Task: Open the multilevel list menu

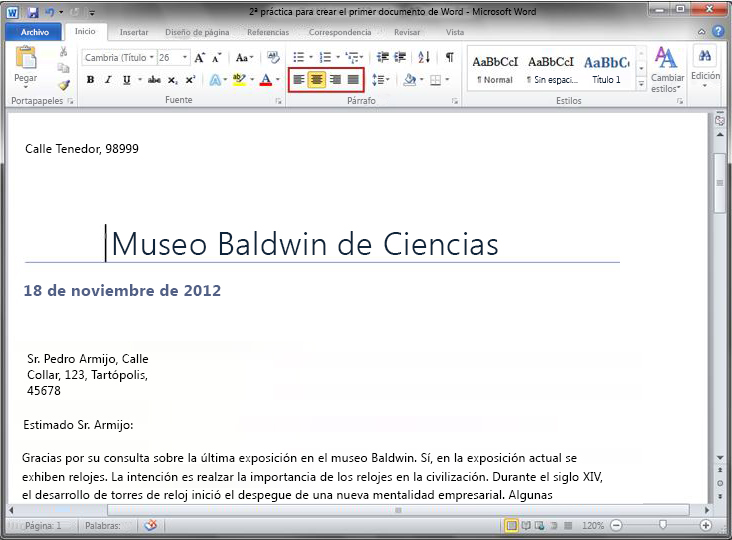Action: (354, 57)
